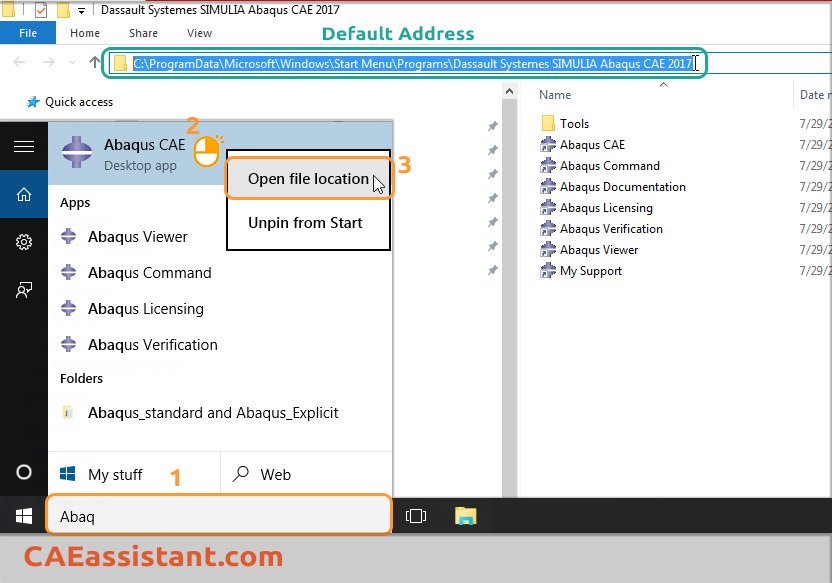832x583 pixels.
Task: Click the Start search box containing Abaq
Action: (219, 516)
